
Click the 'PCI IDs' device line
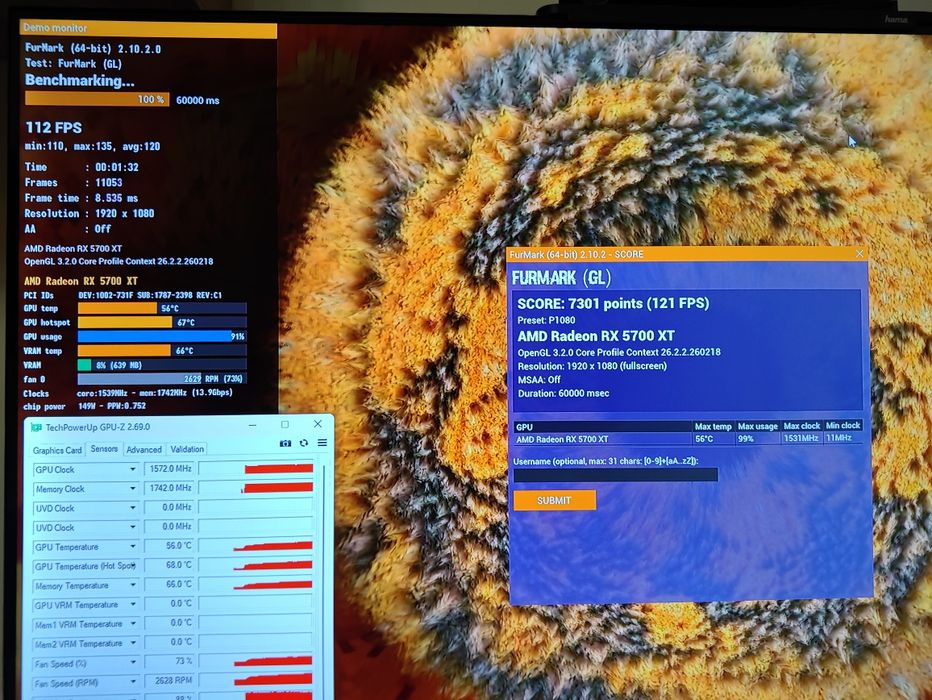[x=122, y=295]
